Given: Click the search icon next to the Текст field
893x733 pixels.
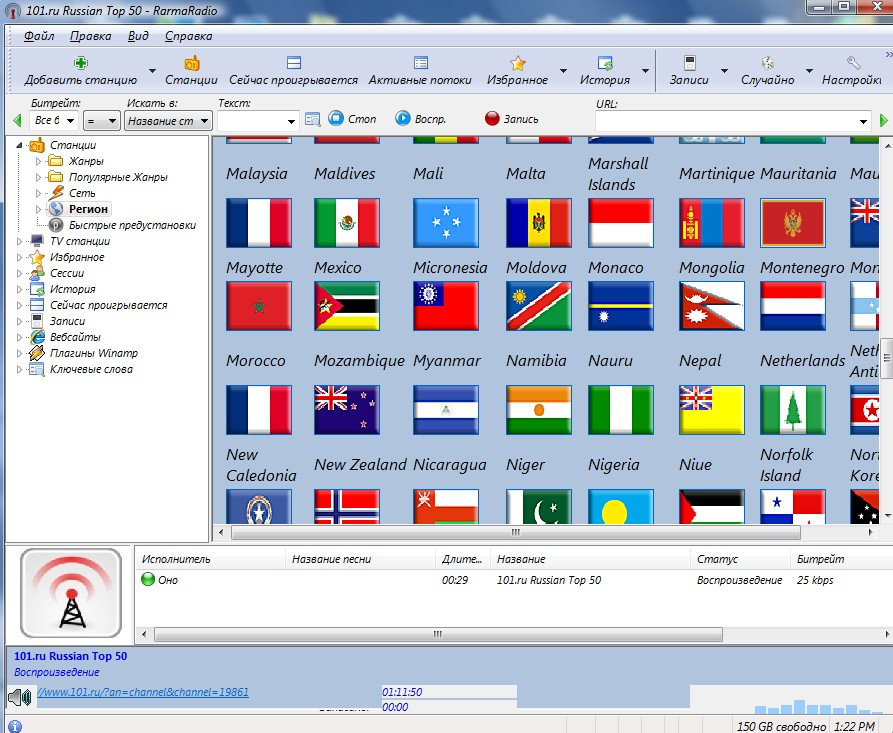Looking at the screenshot, I should pos(313,120).
